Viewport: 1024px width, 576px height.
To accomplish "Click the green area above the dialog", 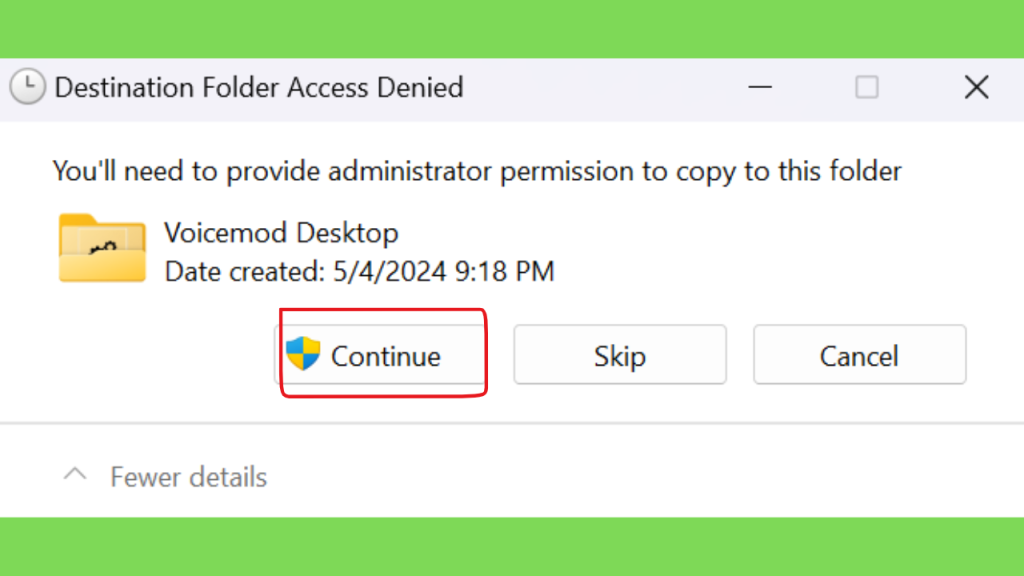I will point(512,29).
